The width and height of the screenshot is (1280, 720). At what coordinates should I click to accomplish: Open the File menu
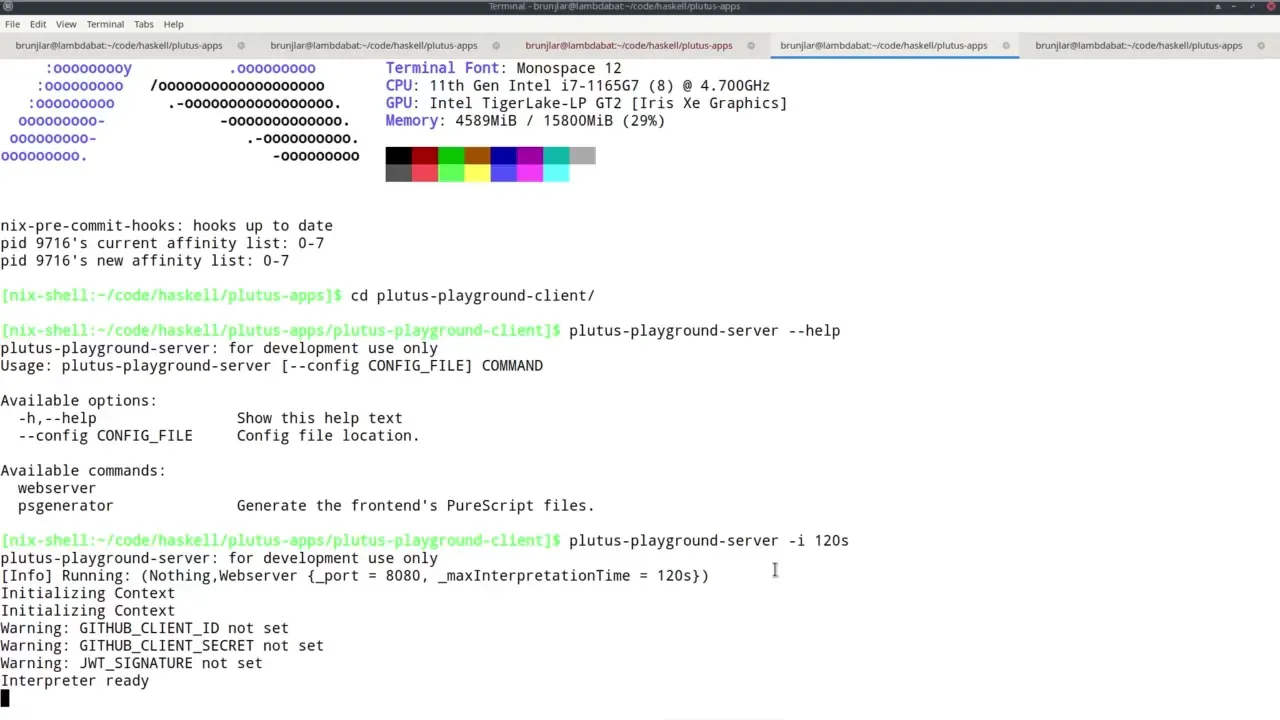(x=12, y=24)
